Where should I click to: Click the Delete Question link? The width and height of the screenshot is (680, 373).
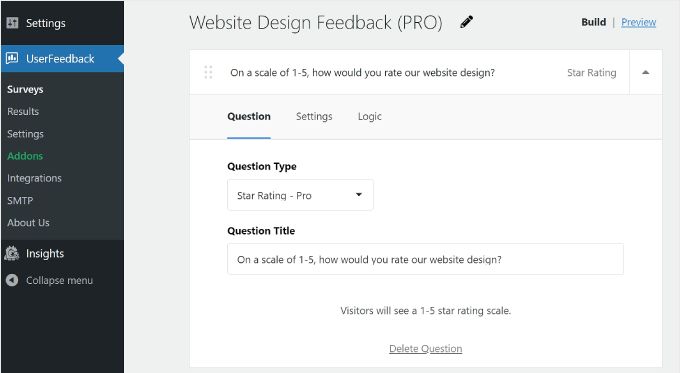[x=425, y=349]
